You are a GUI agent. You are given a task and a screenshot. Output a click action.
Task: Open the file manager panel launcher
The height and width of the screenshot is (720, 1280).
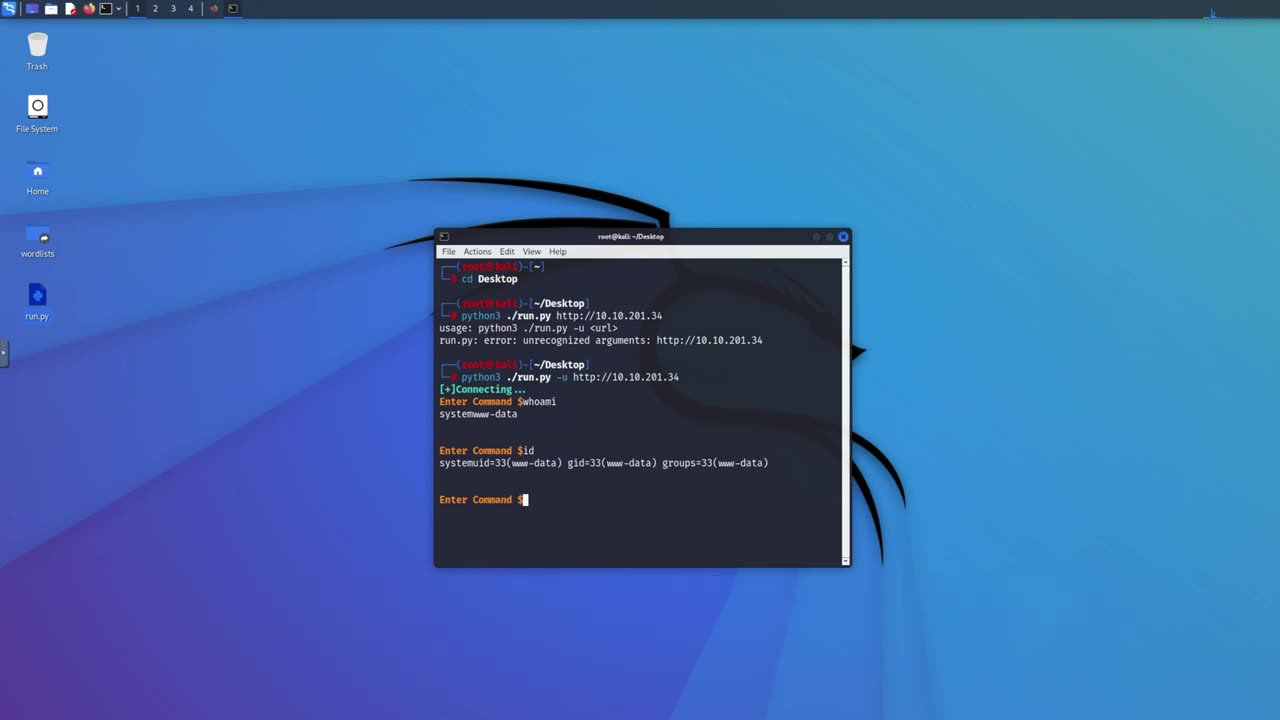(51, 9)
